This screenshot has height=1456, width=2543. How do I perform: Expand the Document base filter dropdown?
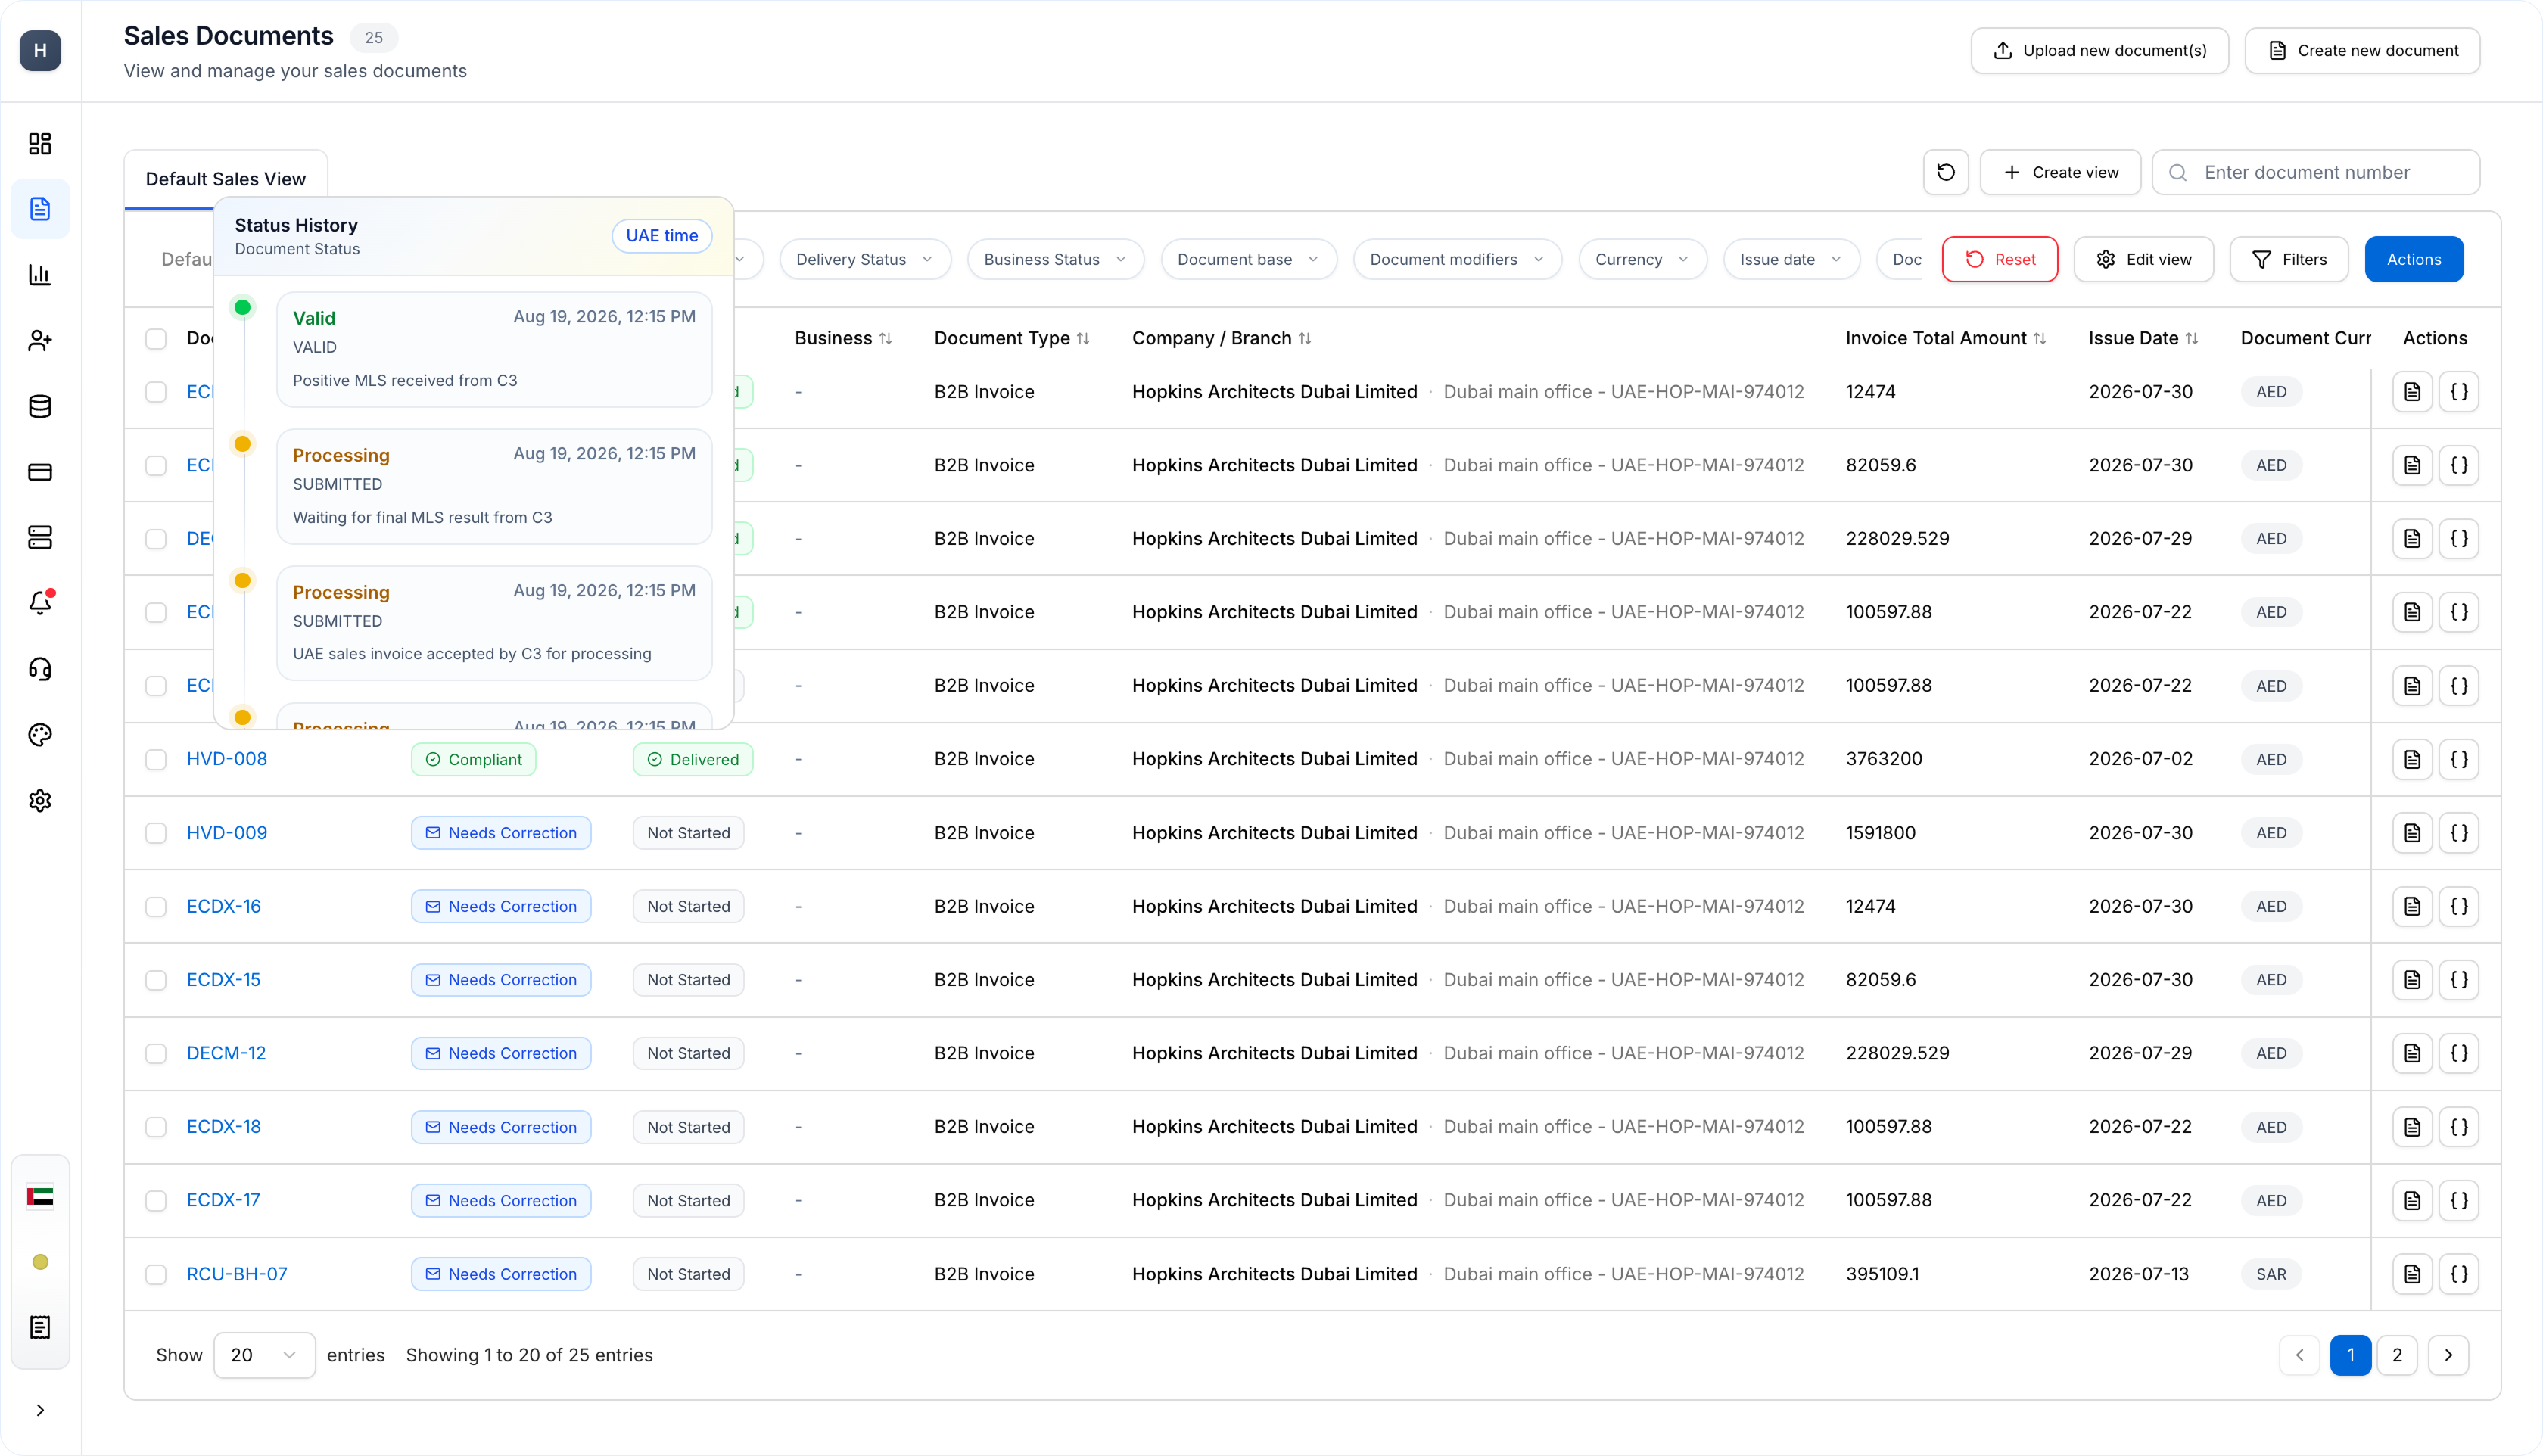1248,259
